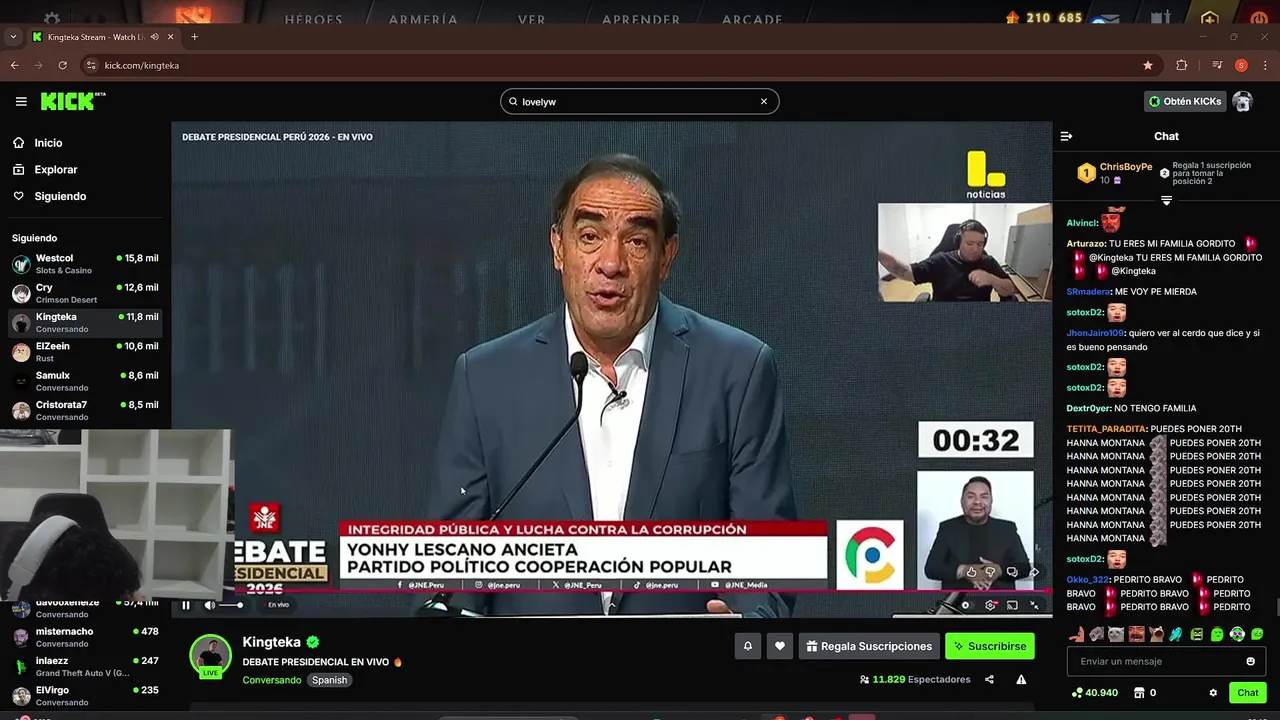Pause the live stream

click(x=186, y=605)
